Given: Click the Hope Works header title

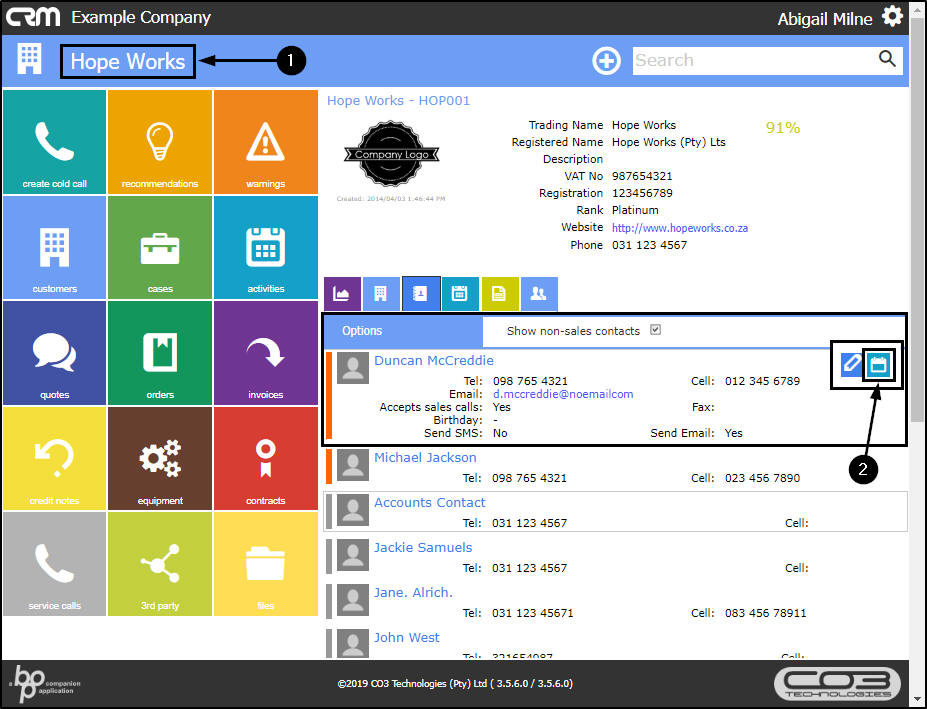Looking at the screenshot, I should [x=128, y=61].
